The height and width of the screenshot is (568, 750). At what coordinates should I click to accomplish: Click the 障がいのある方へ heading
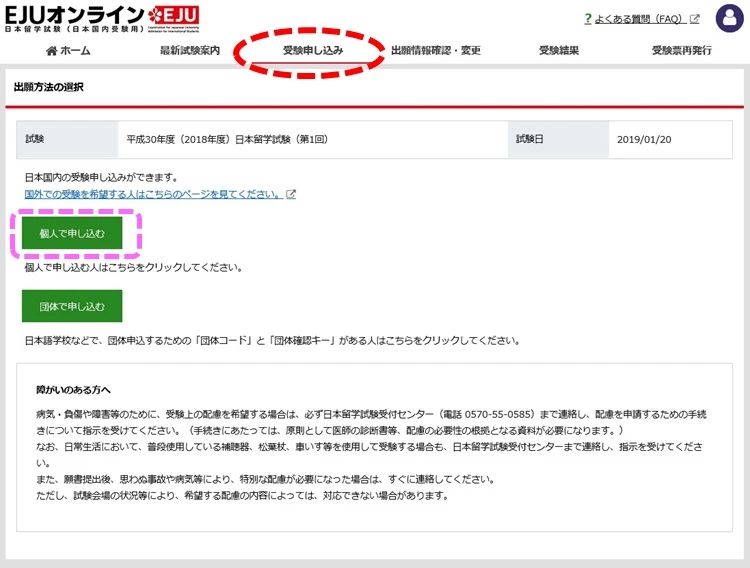click(73, 390)
